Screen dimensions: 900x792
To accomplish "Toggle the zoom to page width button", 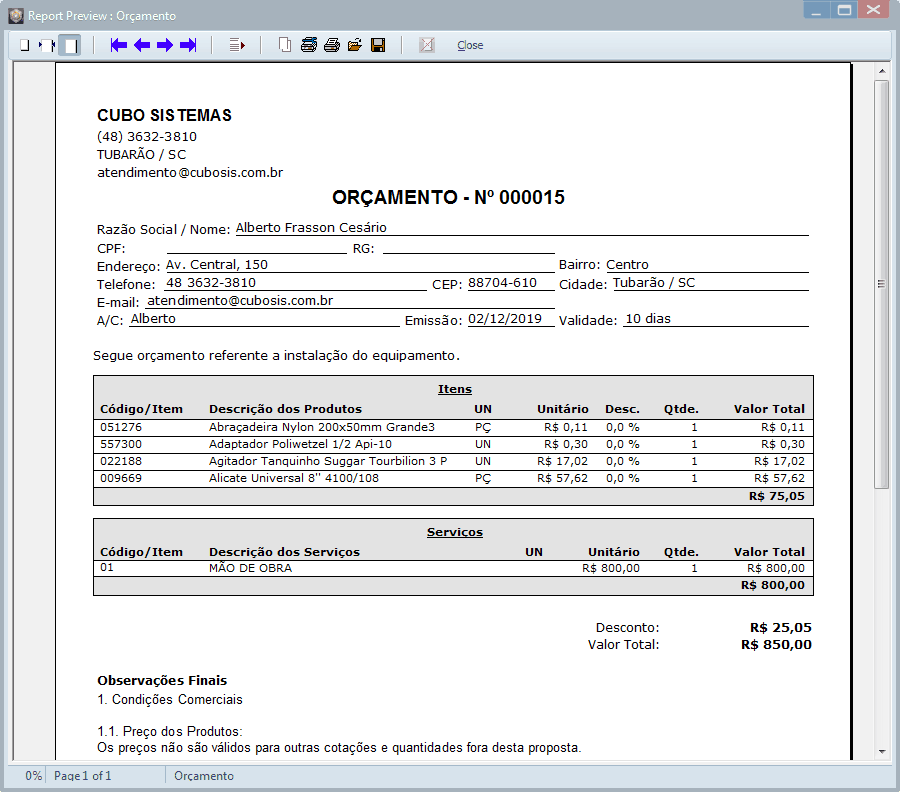I will (71, 45).
